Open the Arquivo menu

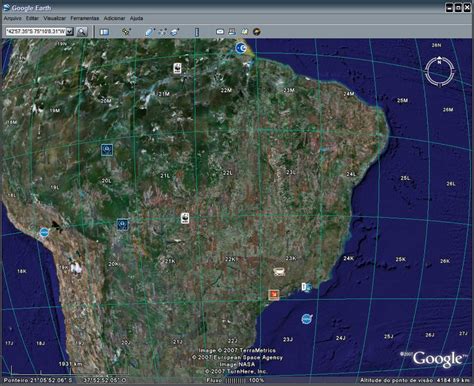tap(12, 18)
